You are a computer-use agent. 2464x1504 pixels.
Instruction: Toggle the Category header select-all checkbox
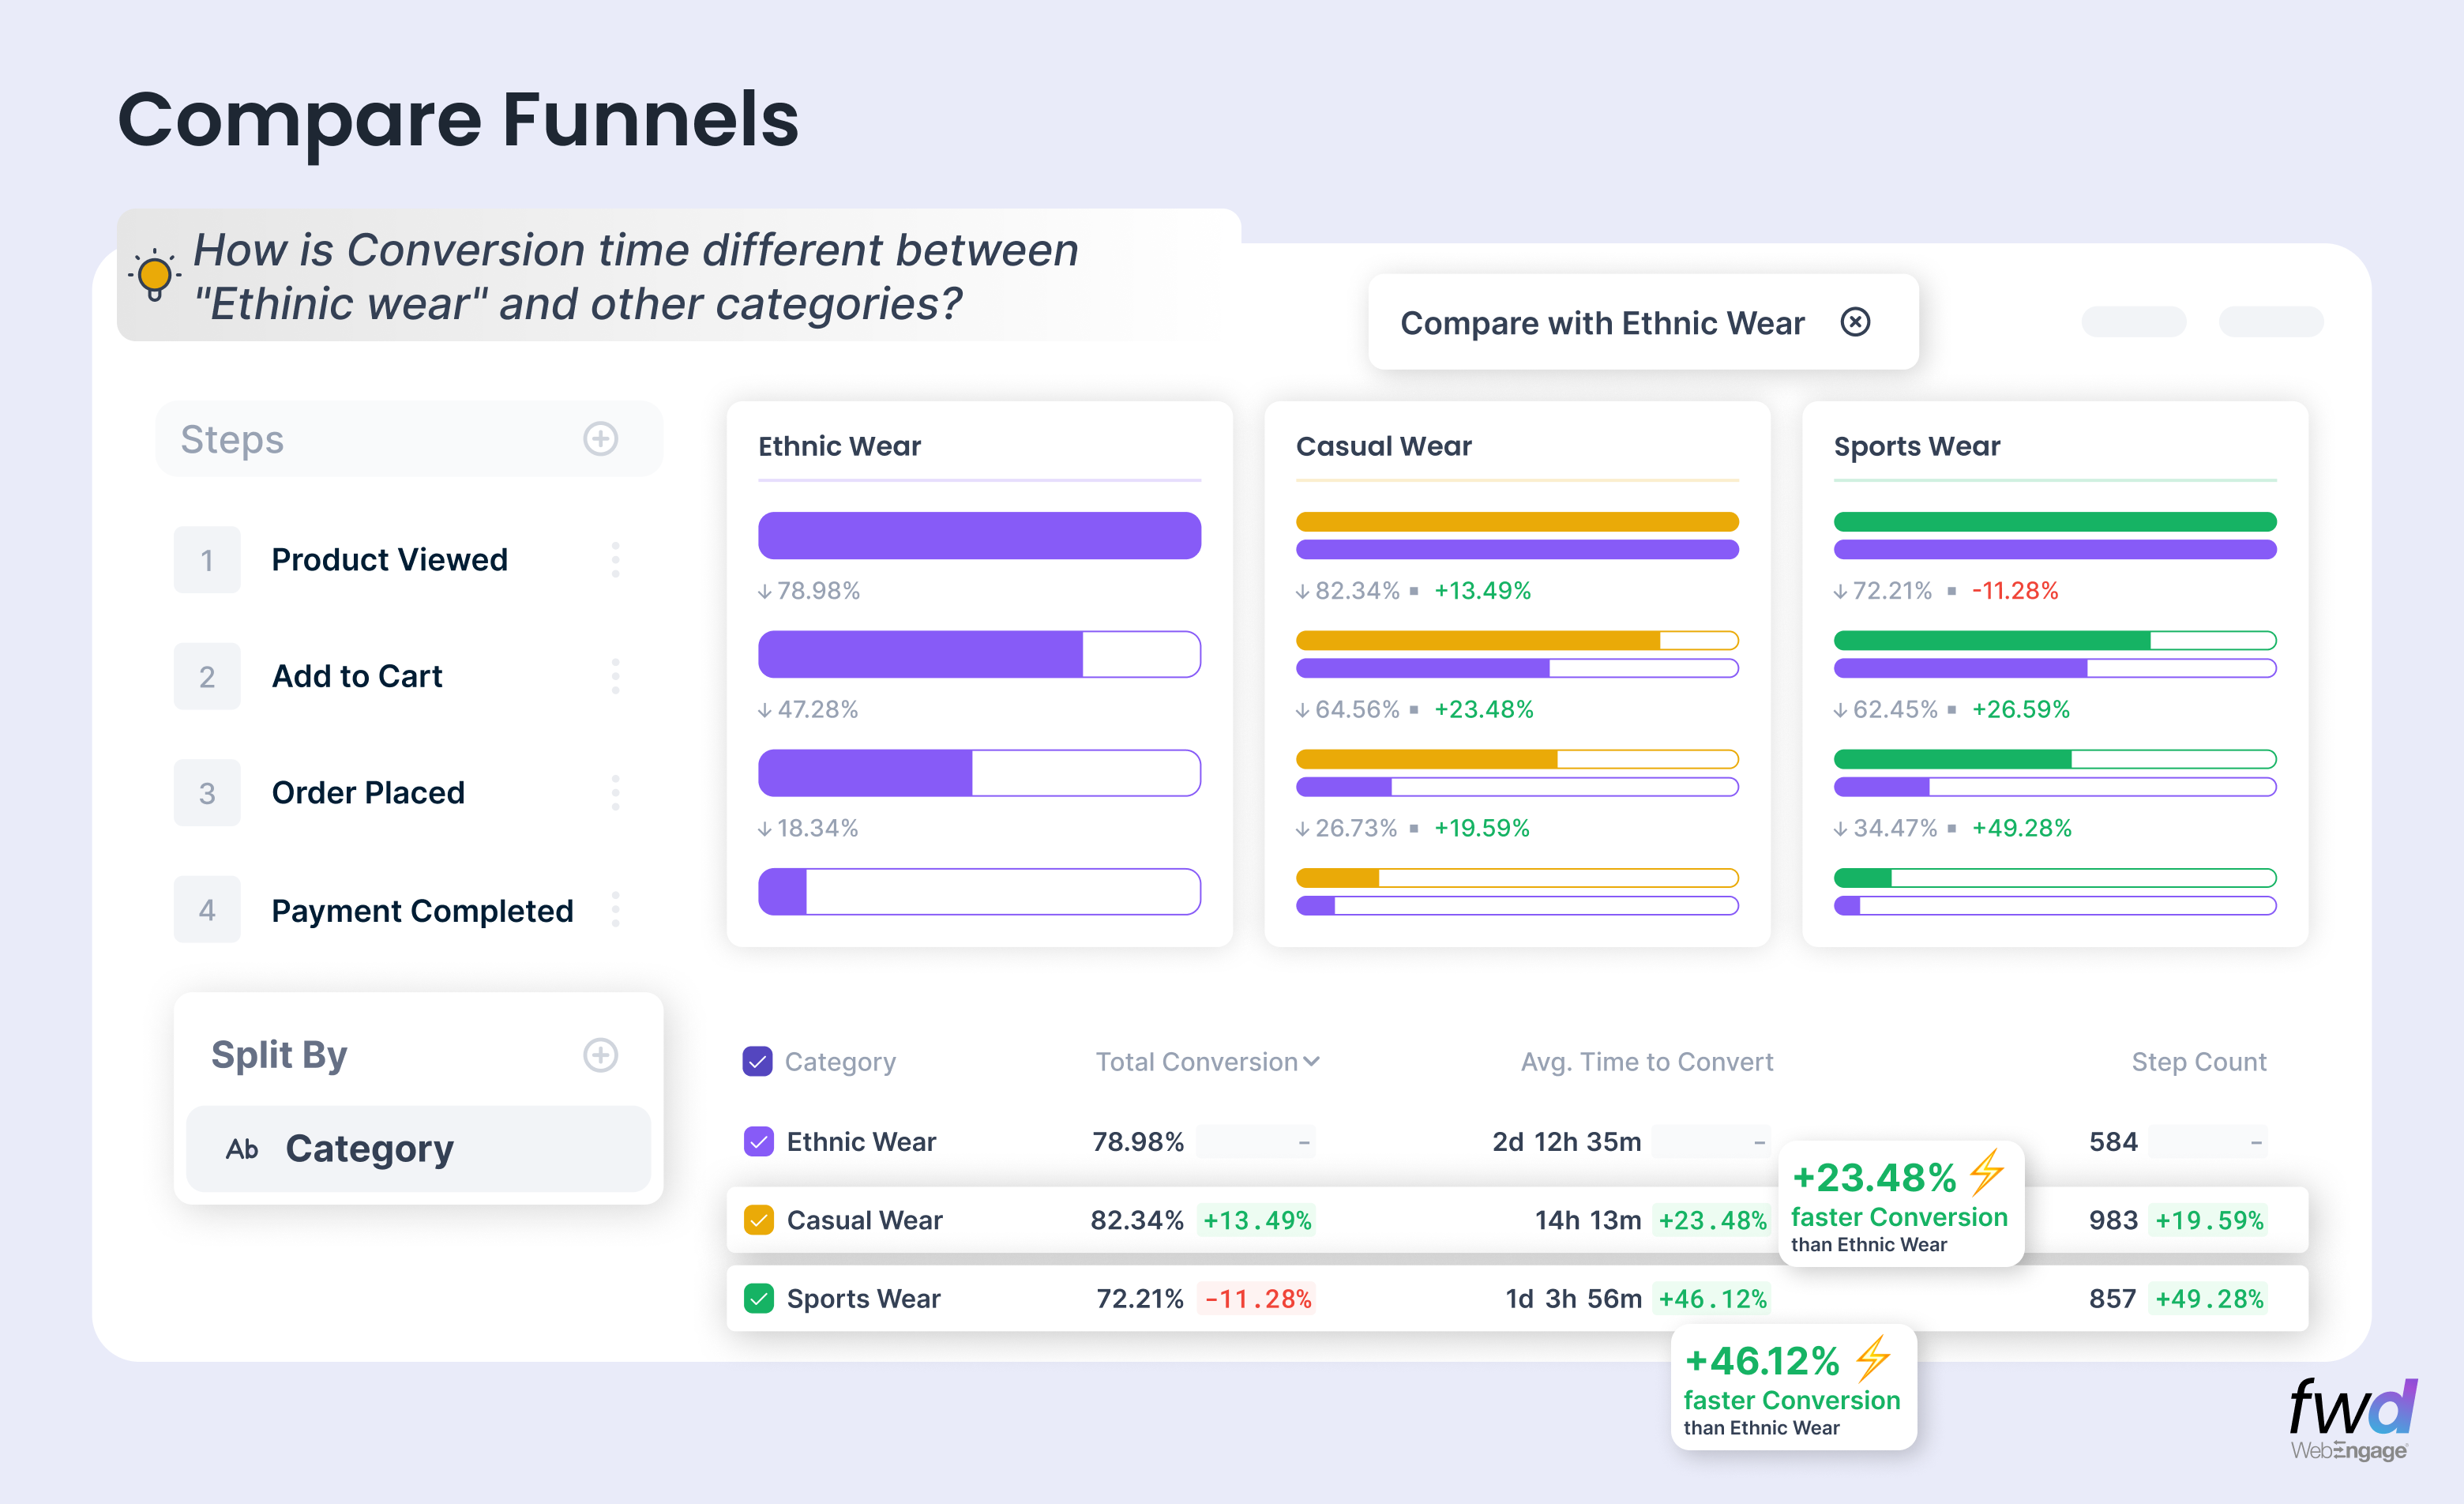click(757, 1061)
